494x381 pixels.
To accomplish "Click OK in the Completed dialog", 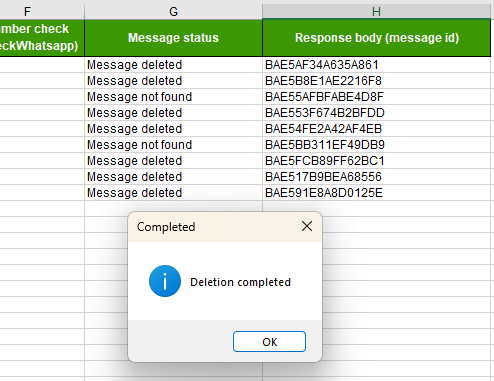I will pyautogui.click(x=269, y=342).
